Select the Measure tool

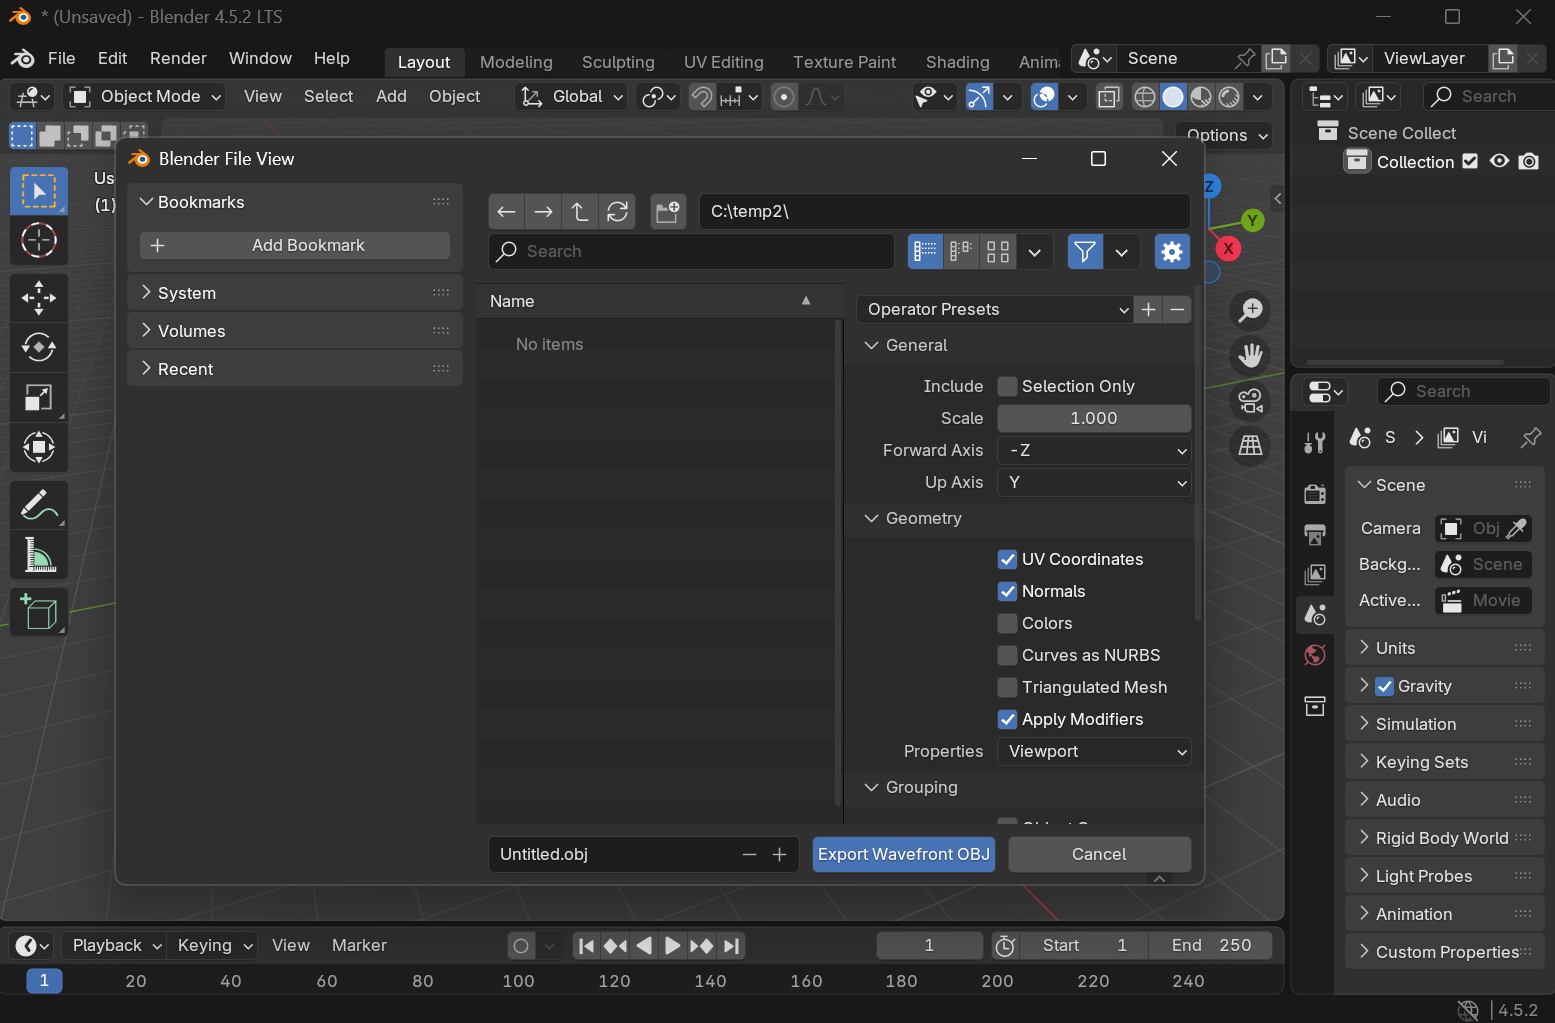tap(39, 555)
